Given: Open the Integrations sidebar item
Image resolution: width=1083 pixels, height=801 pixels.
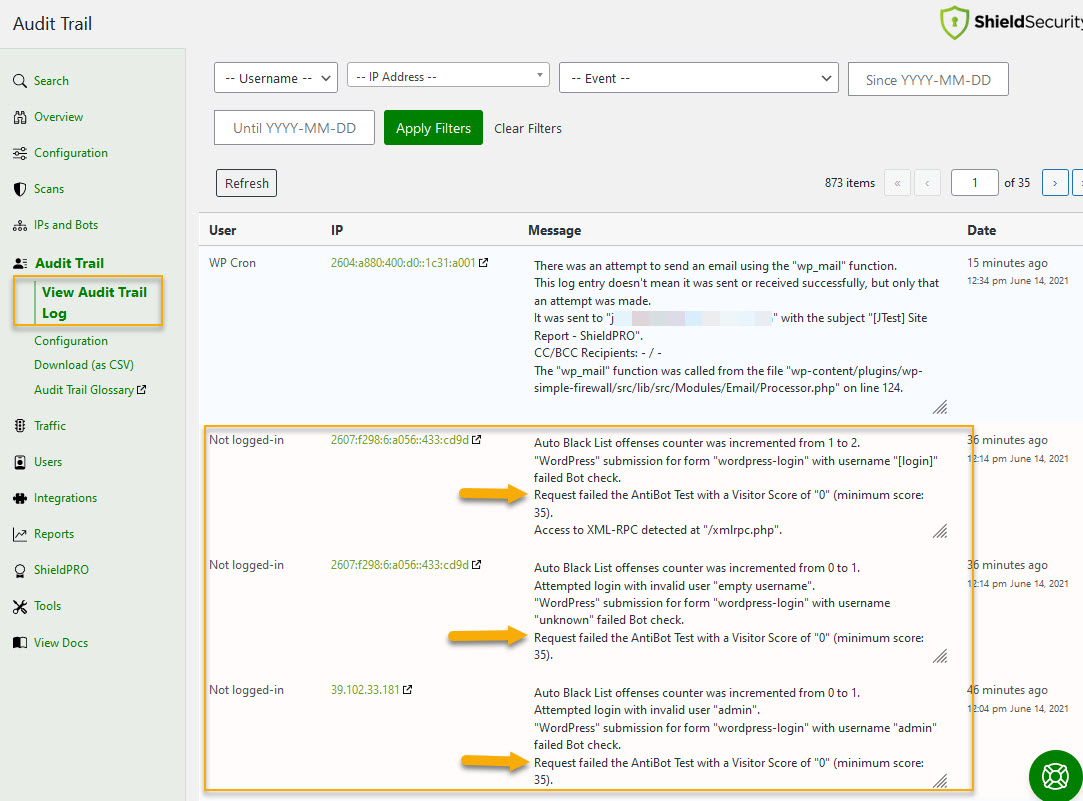Looking at the screenshot, I should 66,498.
